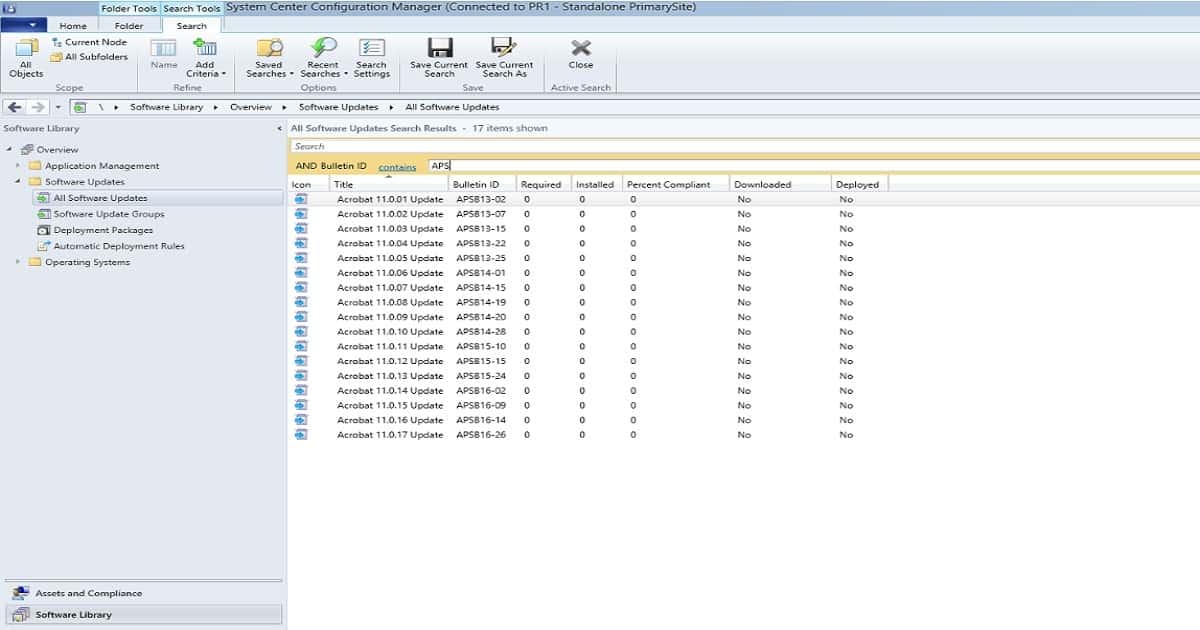Click the Folder Tools contextual tab
Screen dimensions: 1200x630
coord(129,8)
